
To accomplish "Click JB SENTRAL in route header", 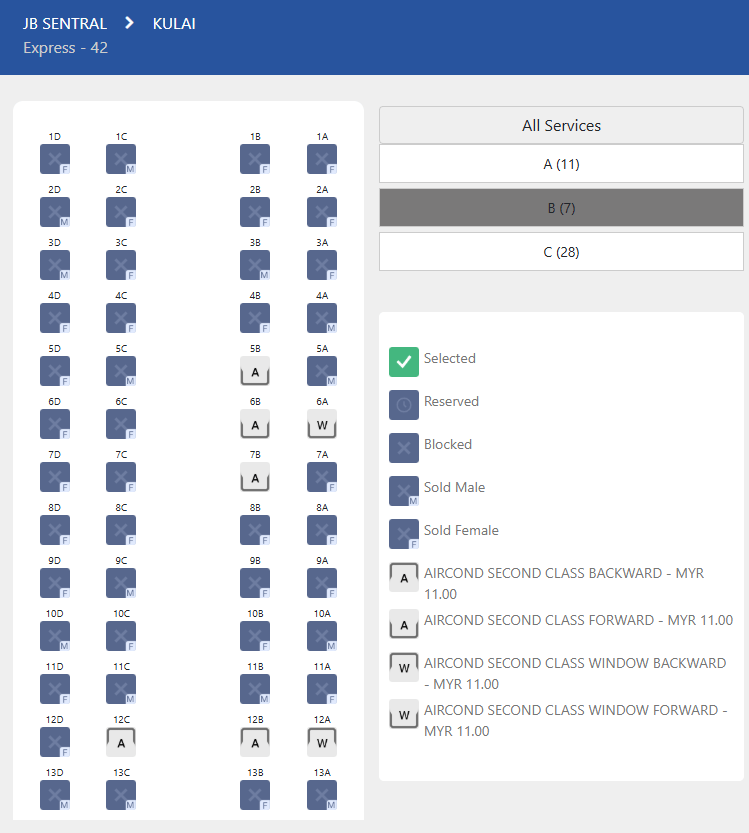I will (65, 24).
